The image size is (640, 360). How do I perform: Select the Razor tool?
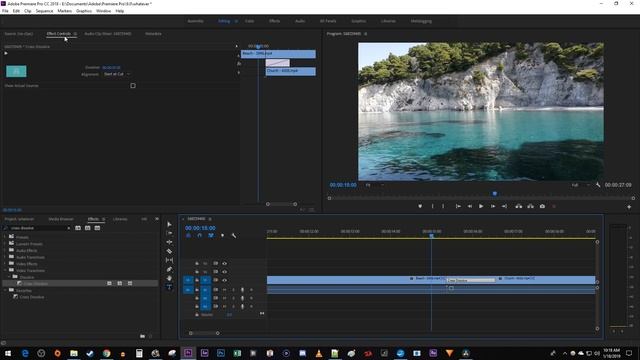click(169, 251)
